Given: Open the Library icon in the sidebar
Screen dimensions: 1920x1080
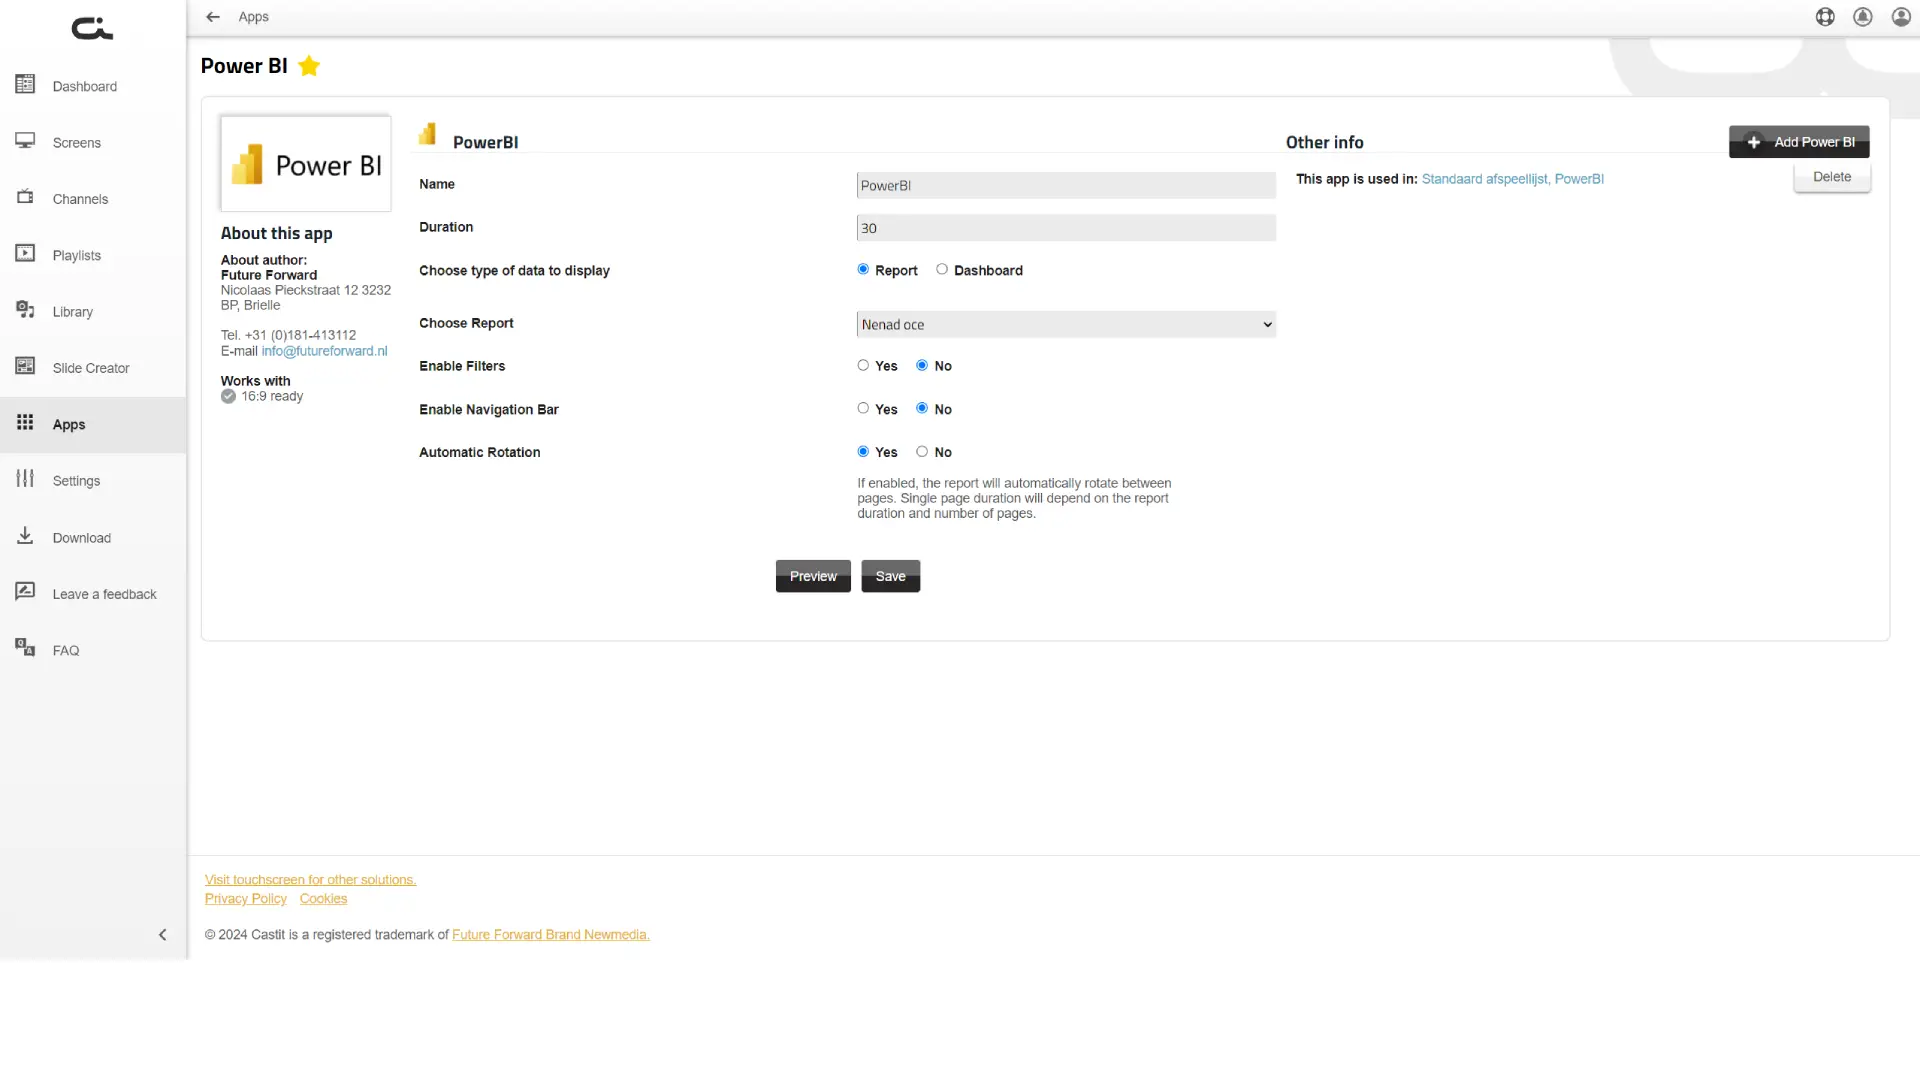Looking at the screenshot, I should (x=25, y=310).
